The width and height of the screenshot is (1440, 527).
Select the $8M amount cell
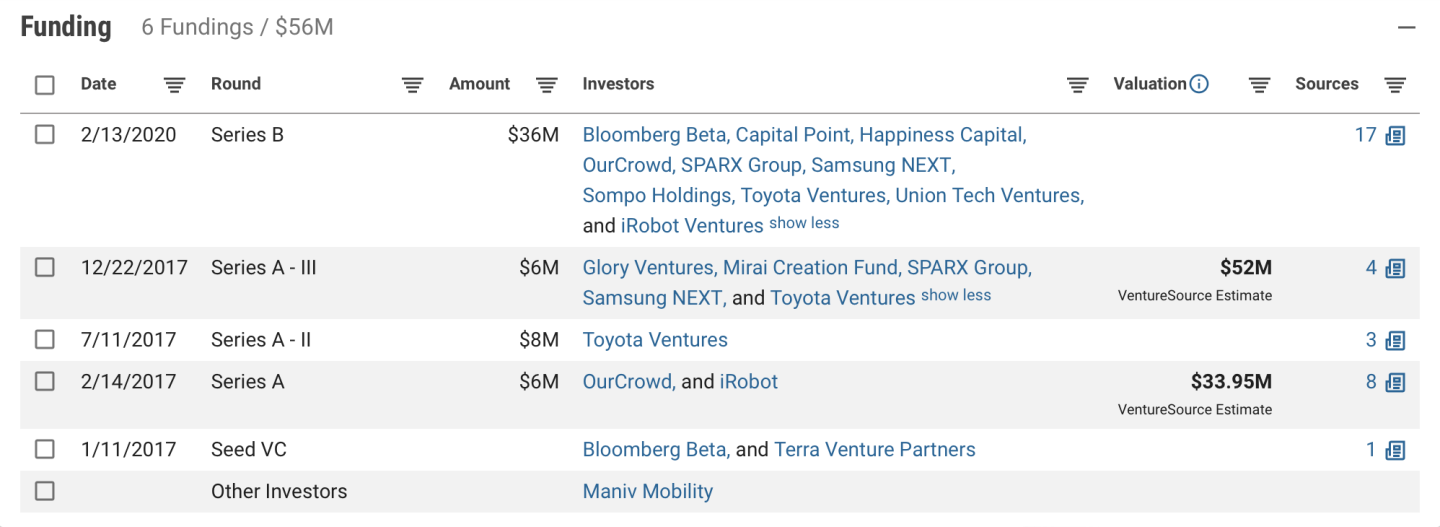click(x=539, y=340)
